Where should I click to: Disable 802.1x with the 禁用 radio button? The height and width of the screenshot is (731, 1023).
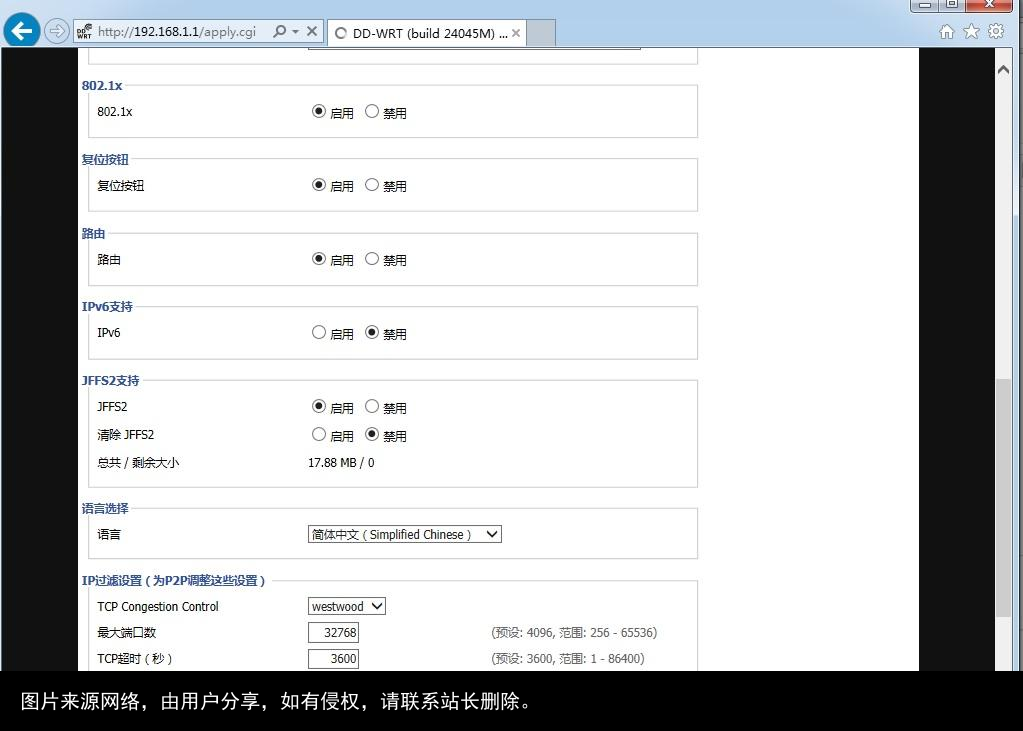(371, 112)
